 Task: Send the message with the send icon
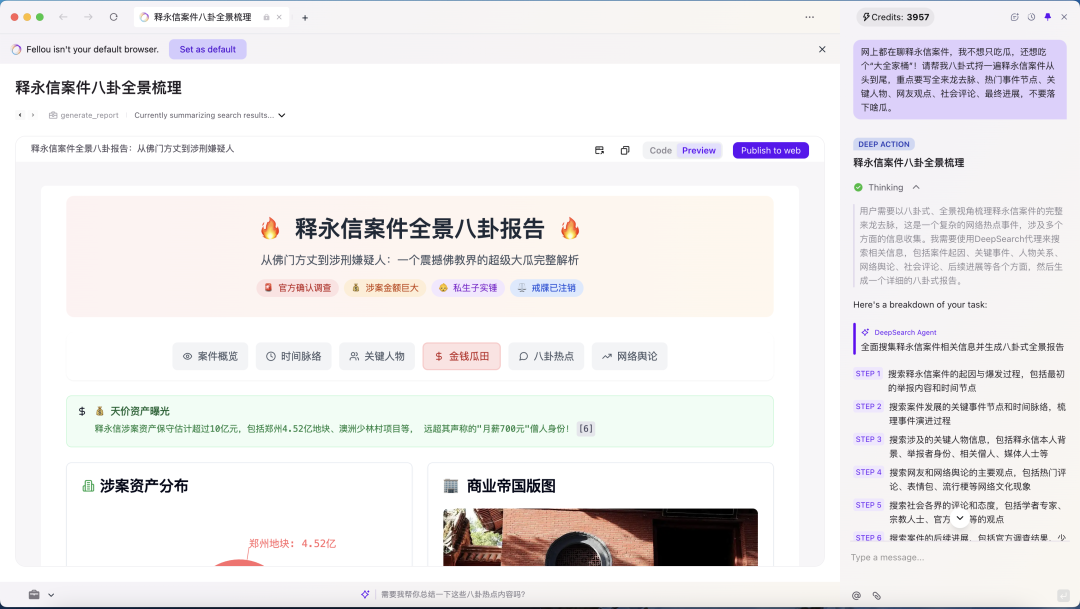(x=1066, y=595)
